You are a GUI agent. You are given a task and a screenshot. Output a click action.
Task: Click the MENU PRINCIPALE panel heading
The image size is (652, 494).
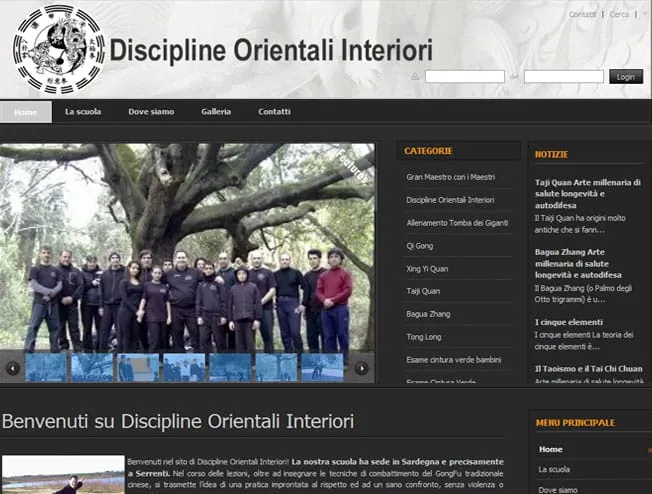point(575,423)
